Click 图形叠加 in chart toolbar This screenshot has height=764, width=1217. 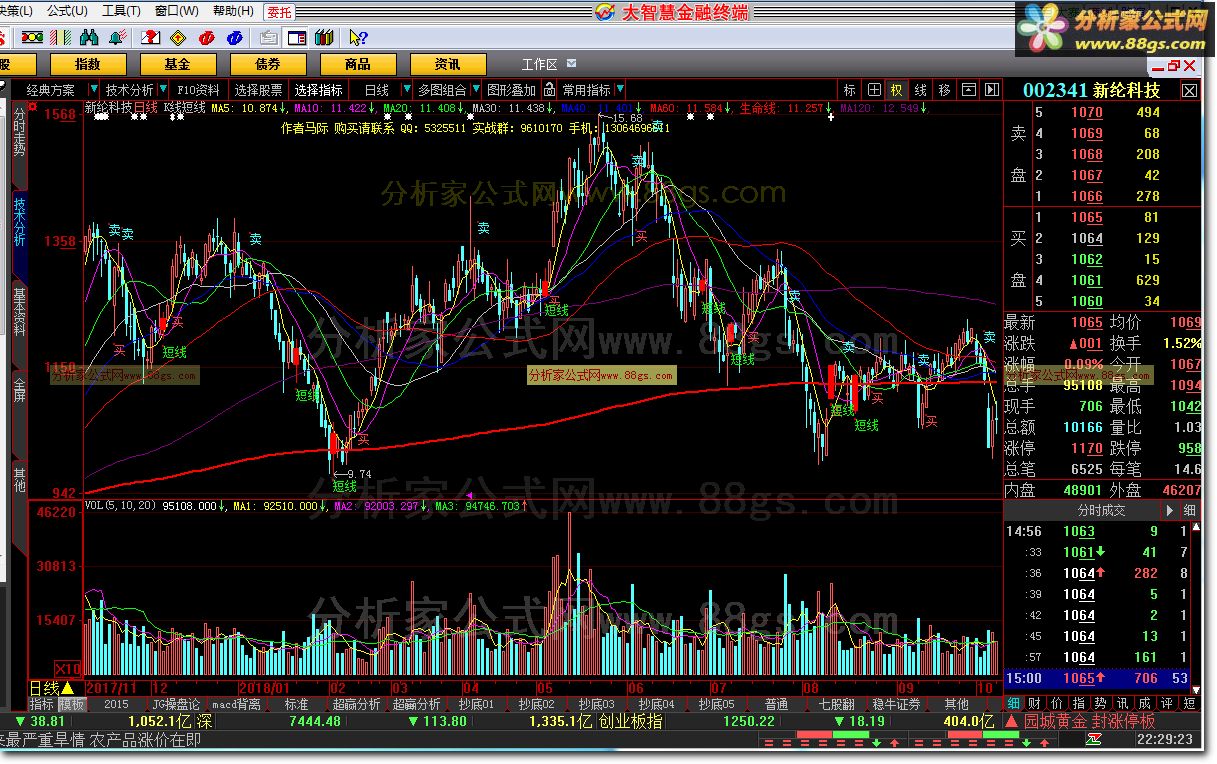coord(511,90)
